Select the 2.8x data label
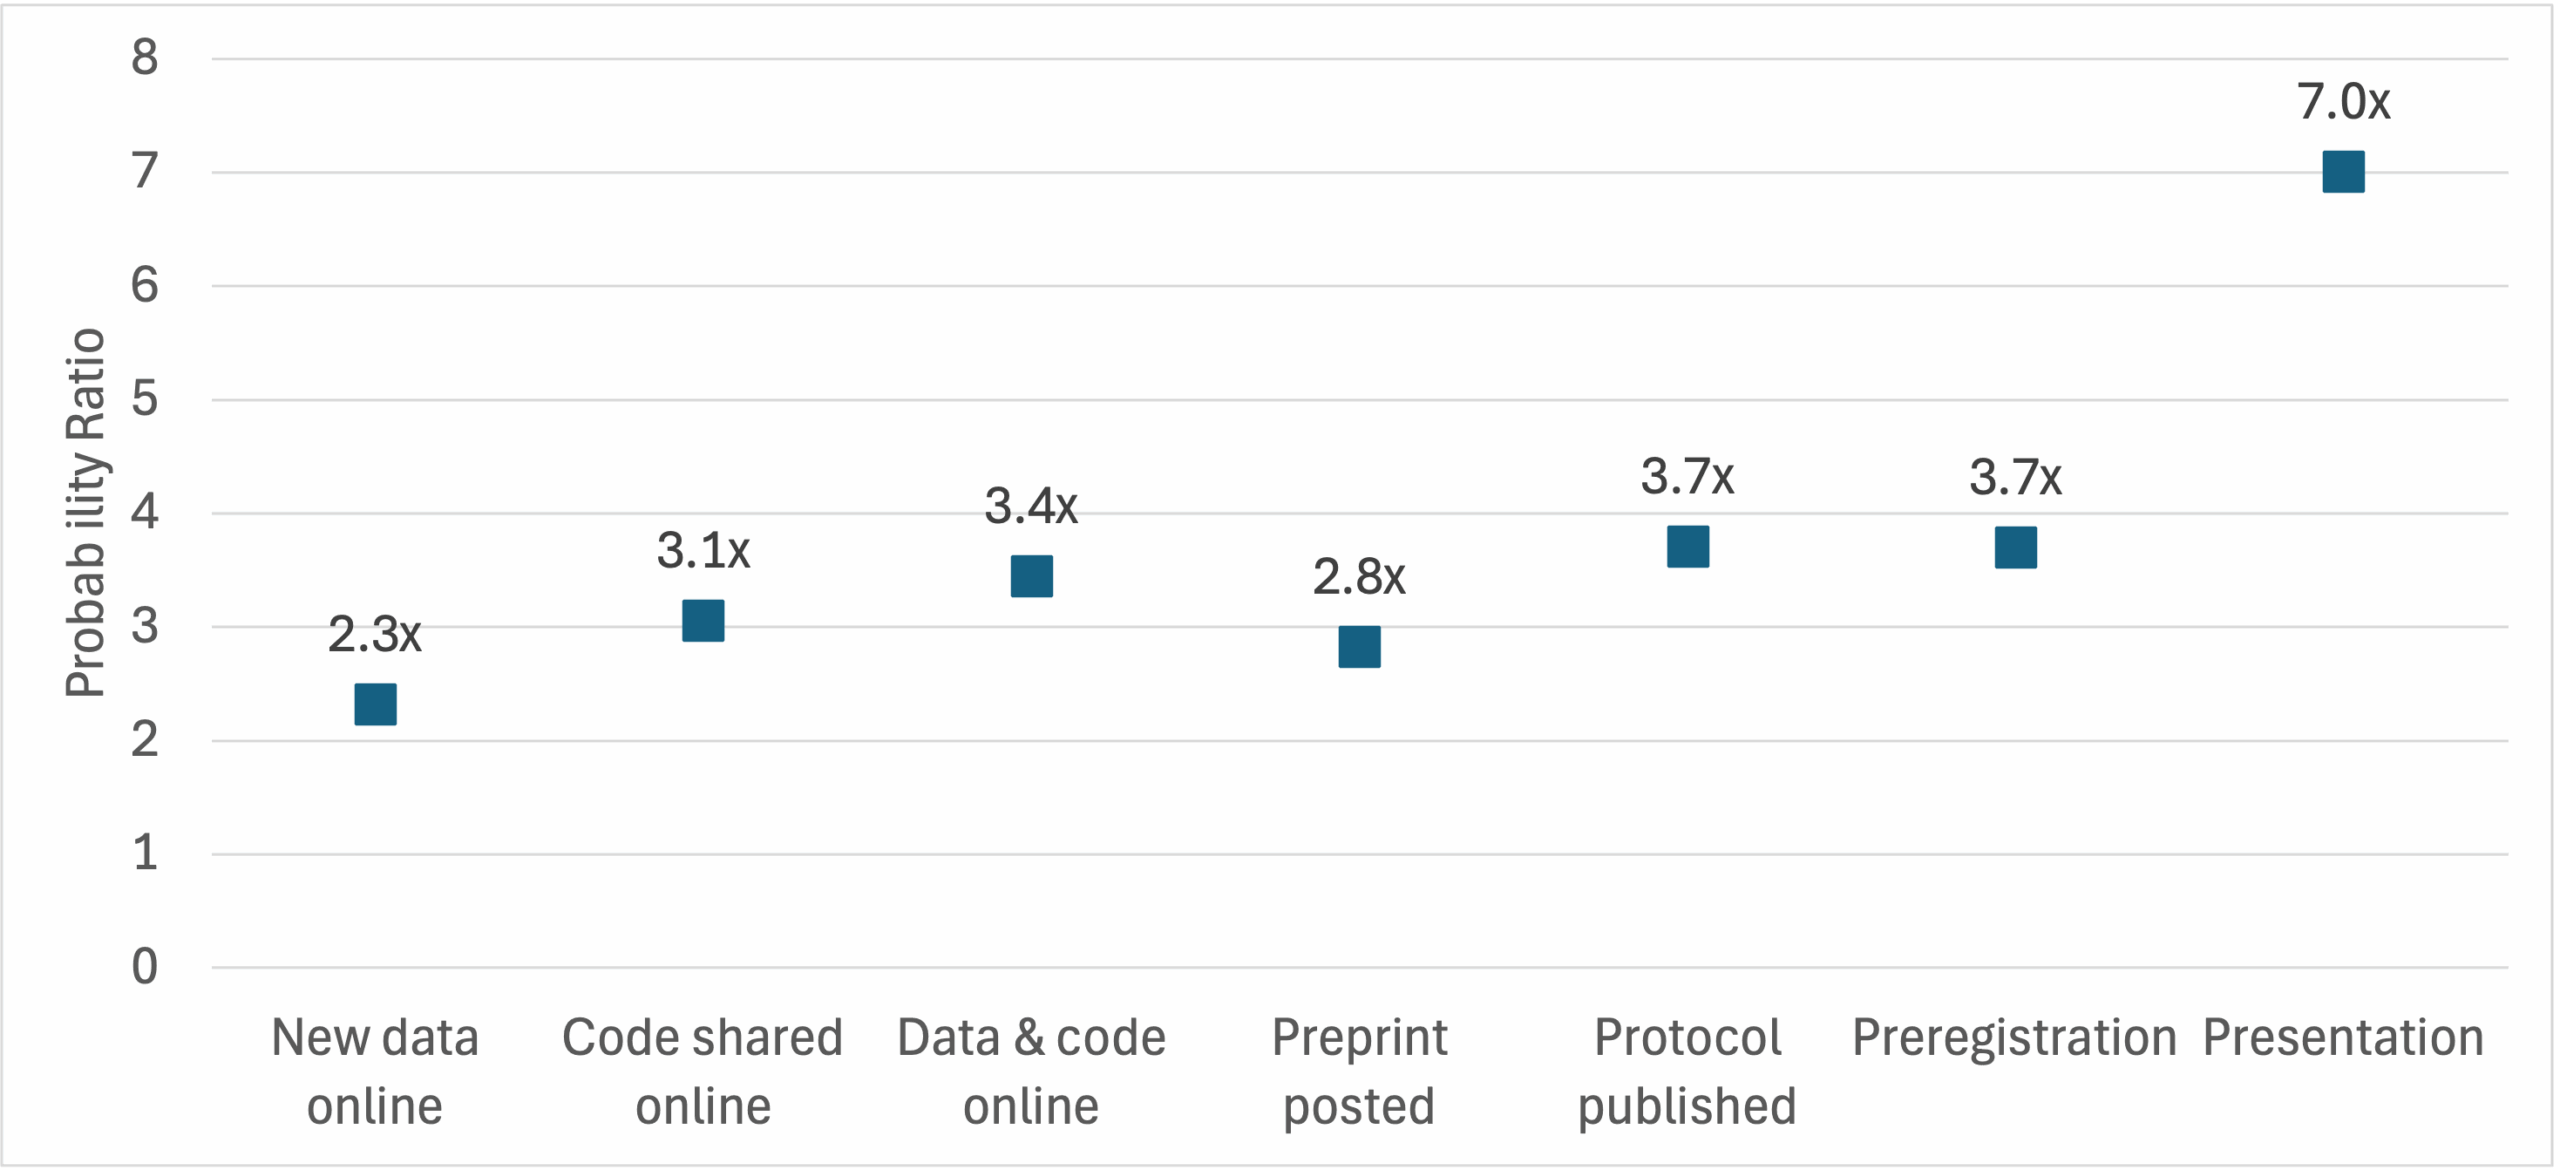This screenshot has width=2560, height=1170. [x=1359, y=577]
